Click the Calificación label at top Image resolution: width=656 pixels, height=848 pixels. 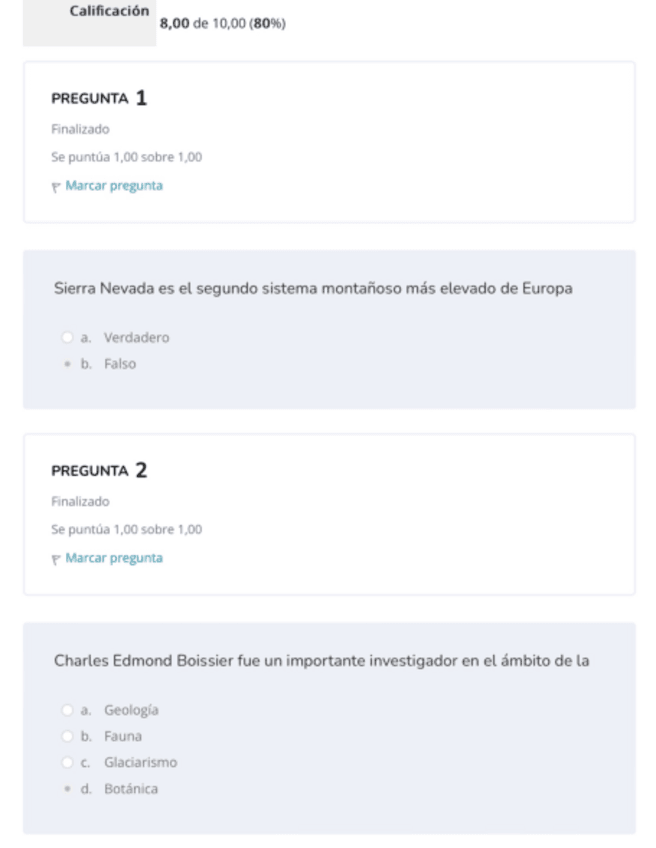coord(110,11)
